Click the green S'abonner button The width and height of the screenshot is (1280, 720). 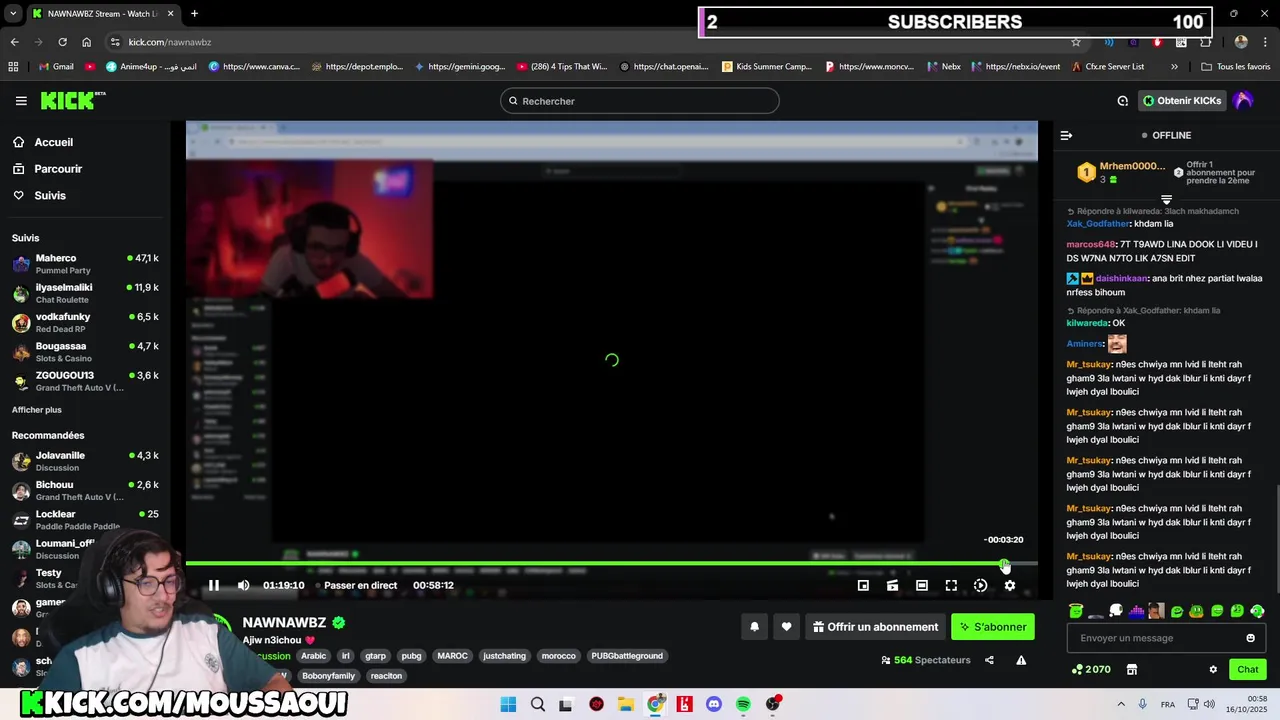pos(992,627)
